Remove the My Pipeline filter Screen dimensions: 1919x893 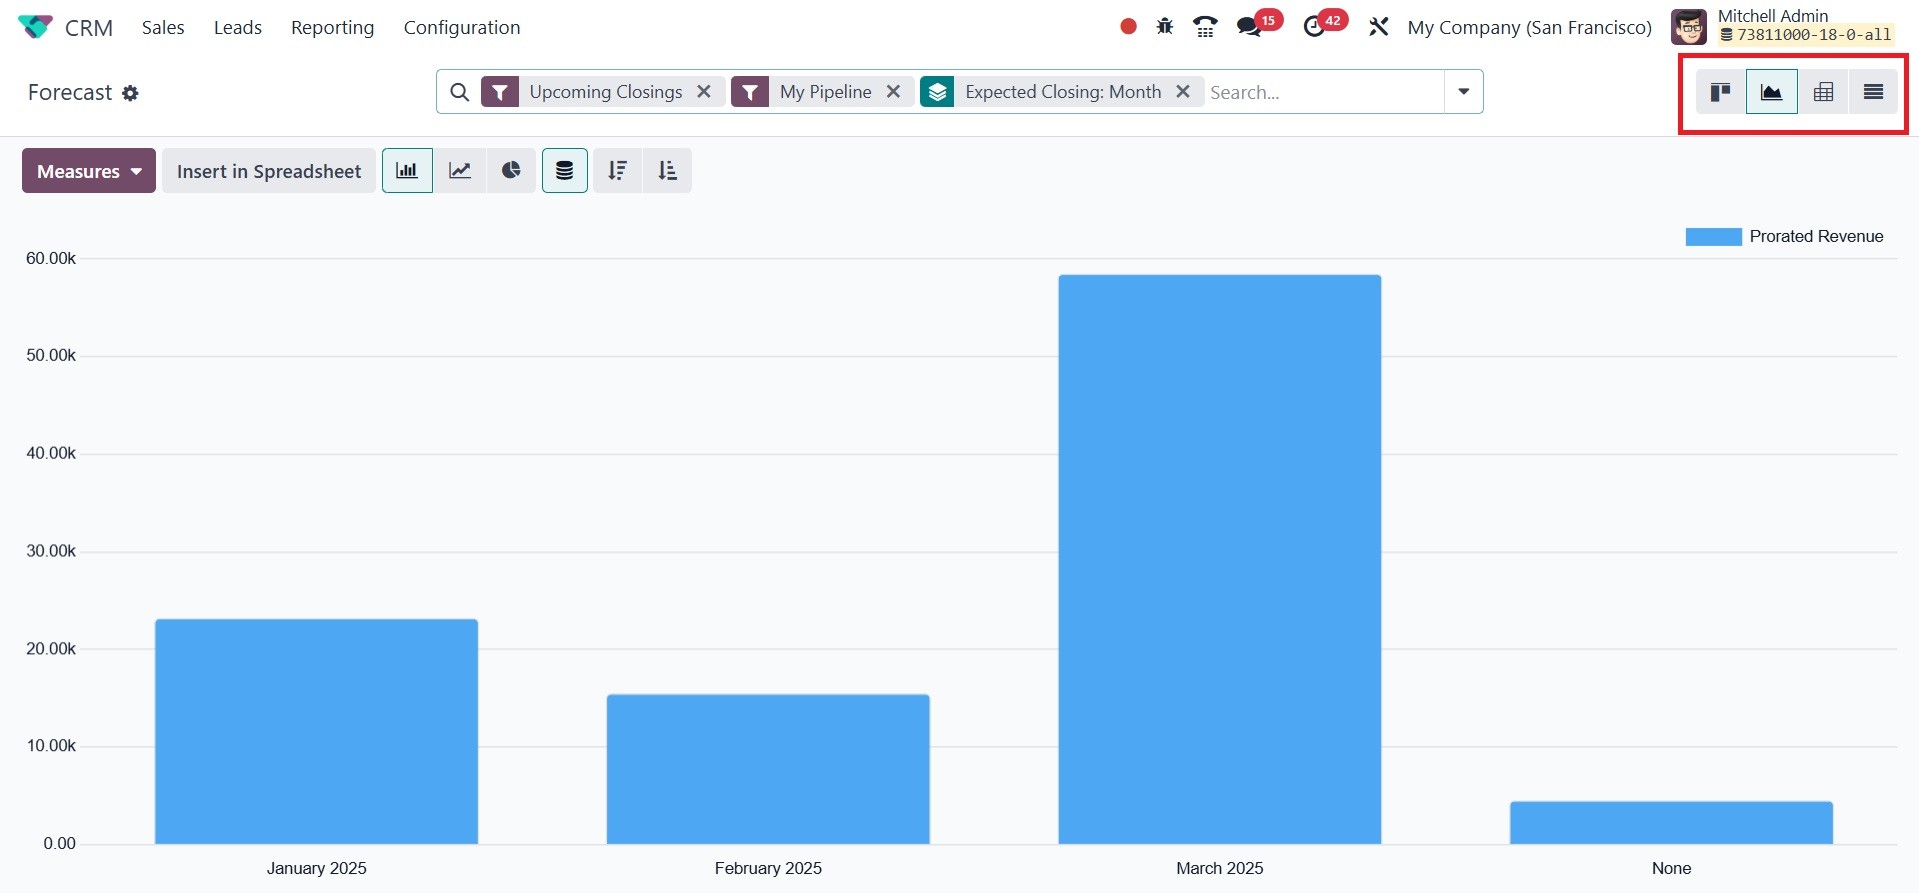pos(893,92)
